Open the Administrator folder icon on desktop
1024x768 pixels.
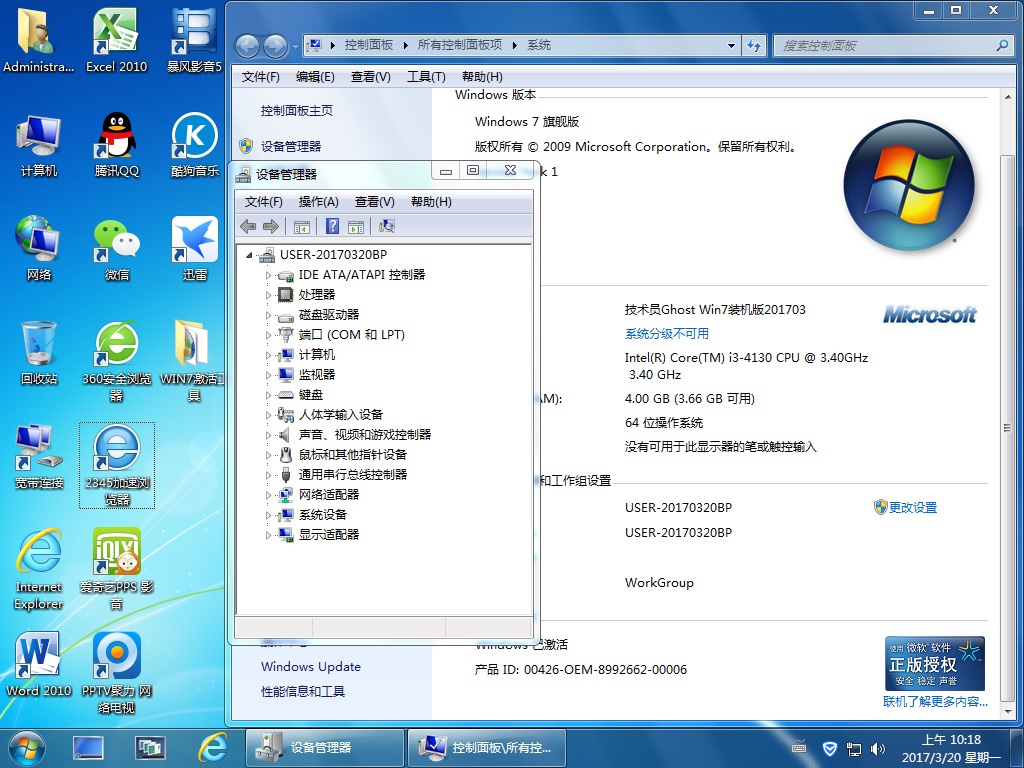(x=39, y=40)
